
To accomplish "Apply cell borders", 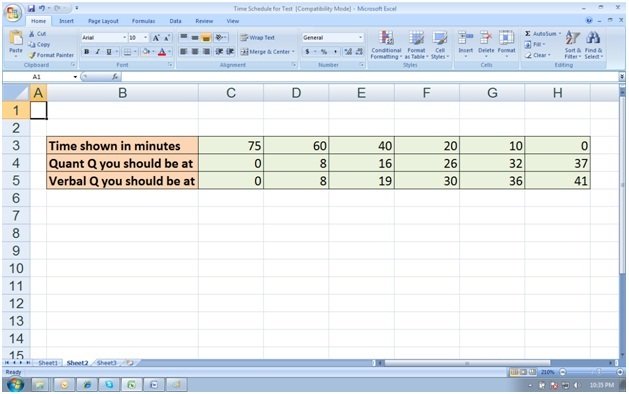I will pyautogui.click(x=127, y=52).
